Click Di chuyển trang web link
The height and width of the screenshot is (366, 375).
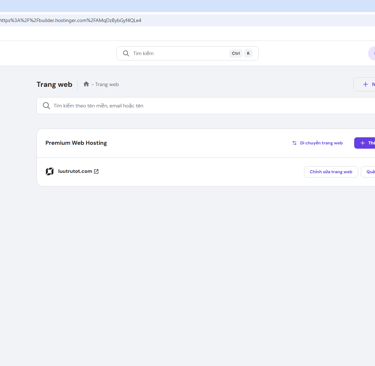[321, 143]
